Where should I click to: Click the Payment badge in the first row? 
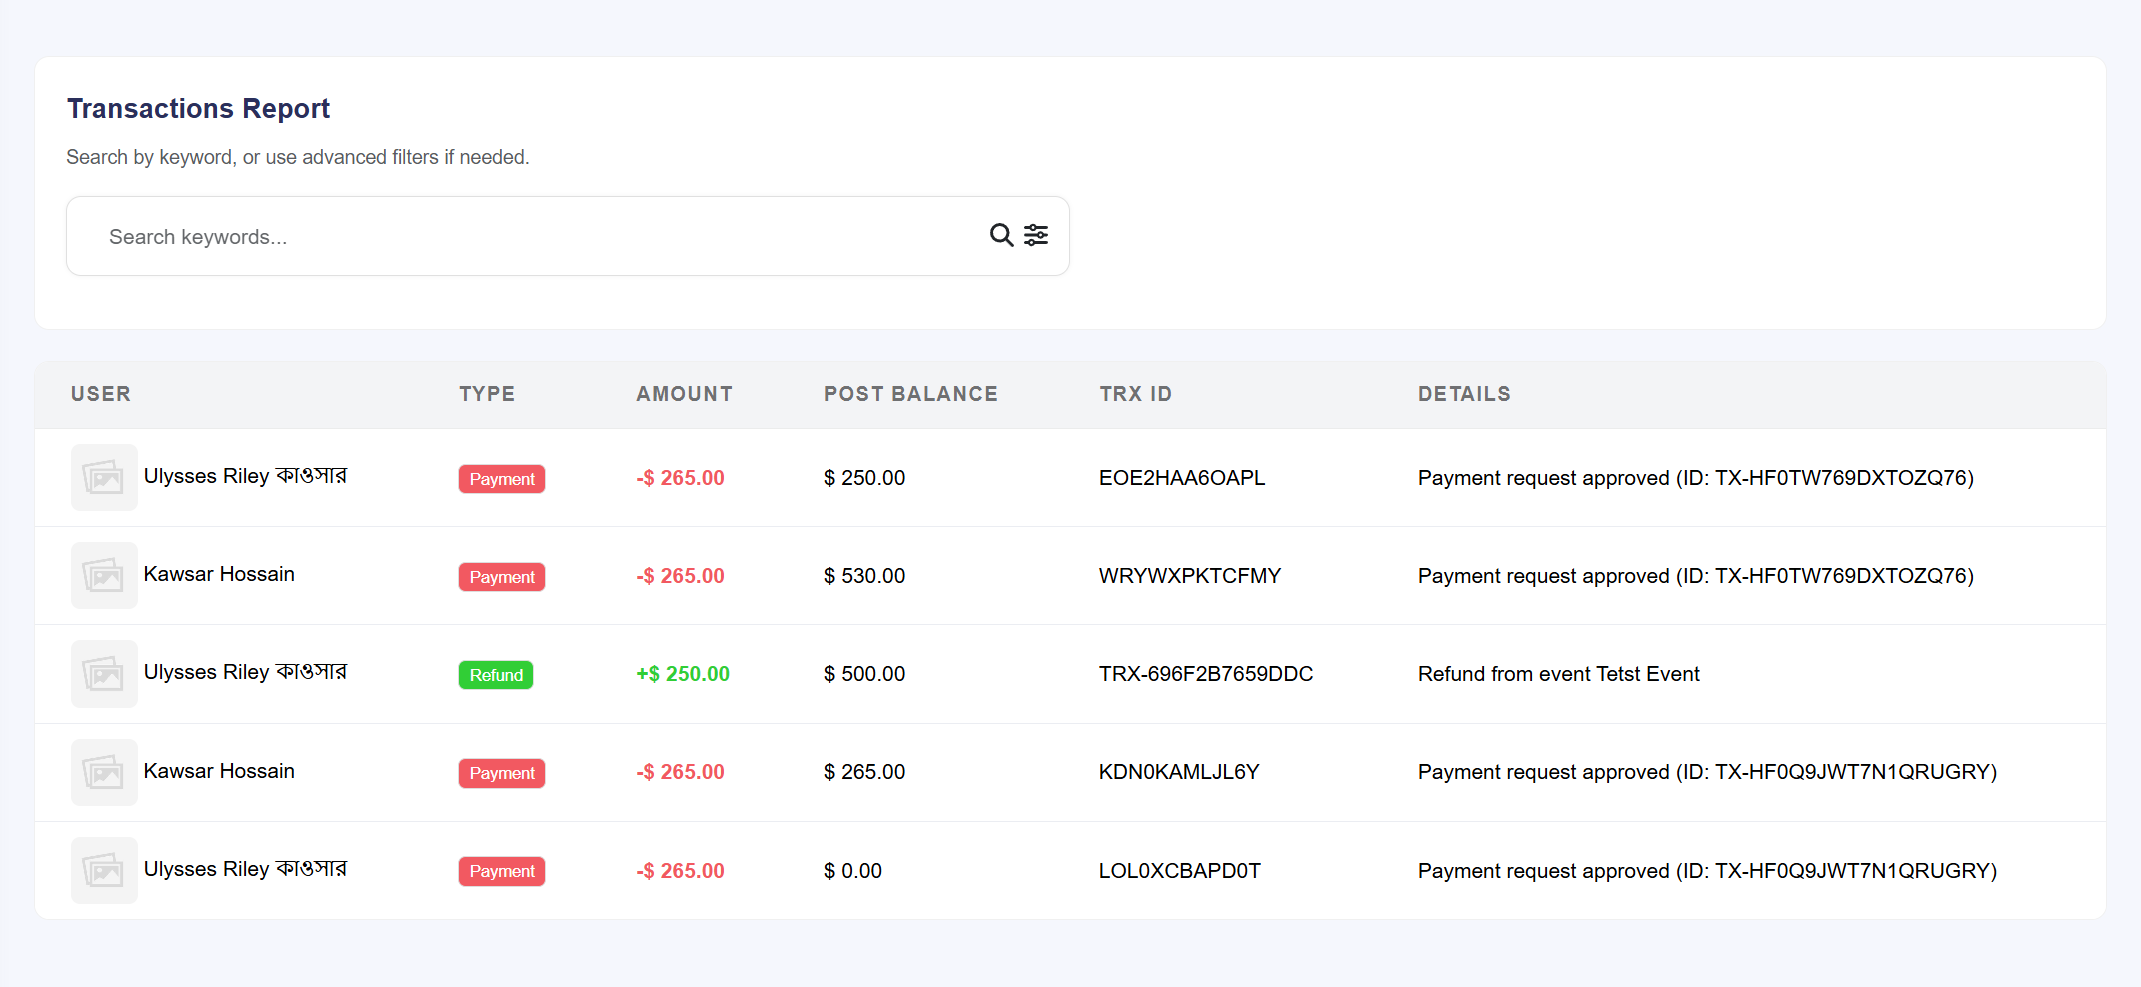tap(501, 478)
